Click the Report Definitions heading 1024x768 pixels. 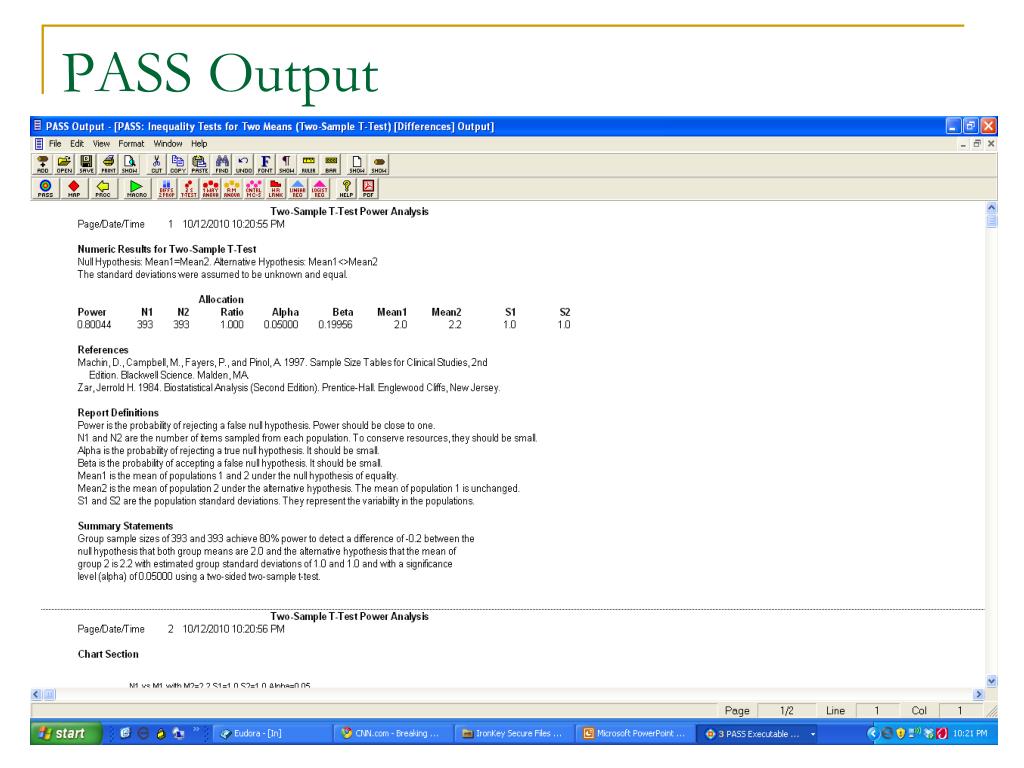pos(118,413)
